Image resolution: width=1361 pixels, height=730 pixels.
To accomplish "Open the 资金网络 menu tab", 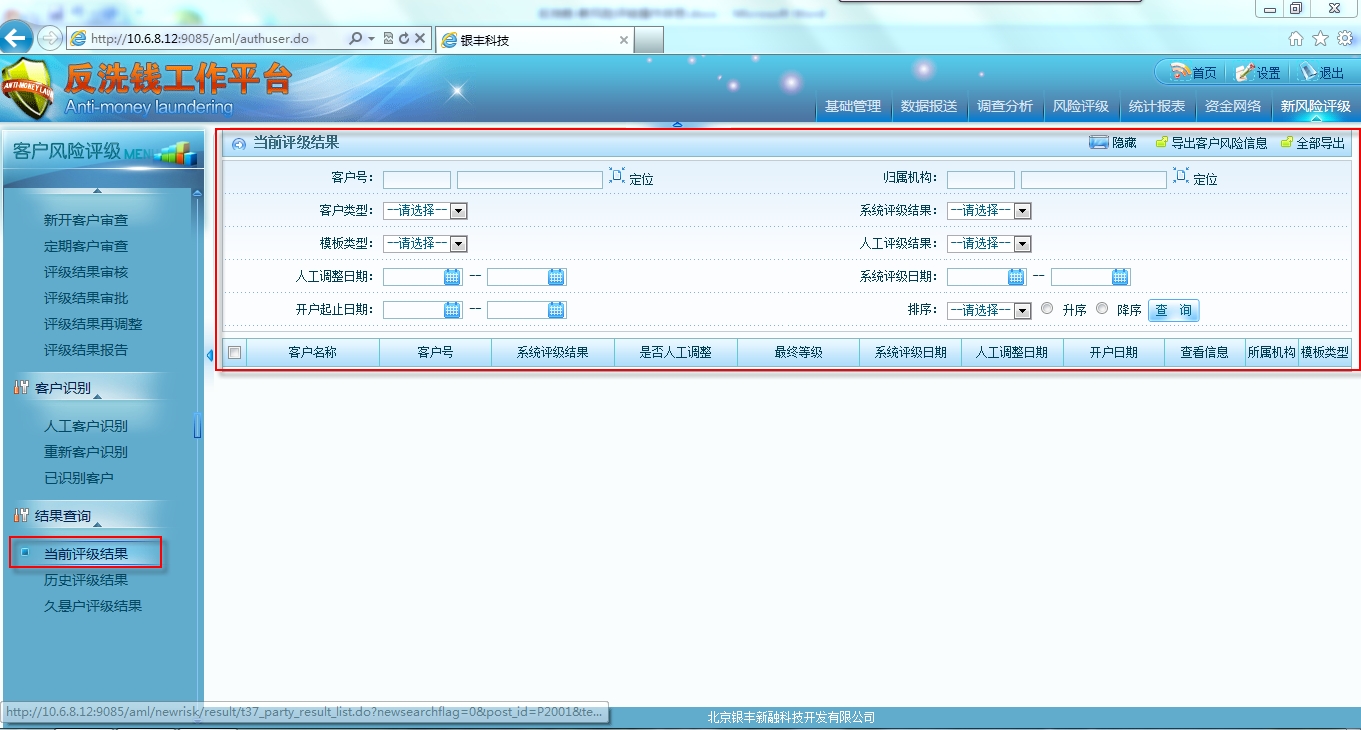I will (1232, 106).
